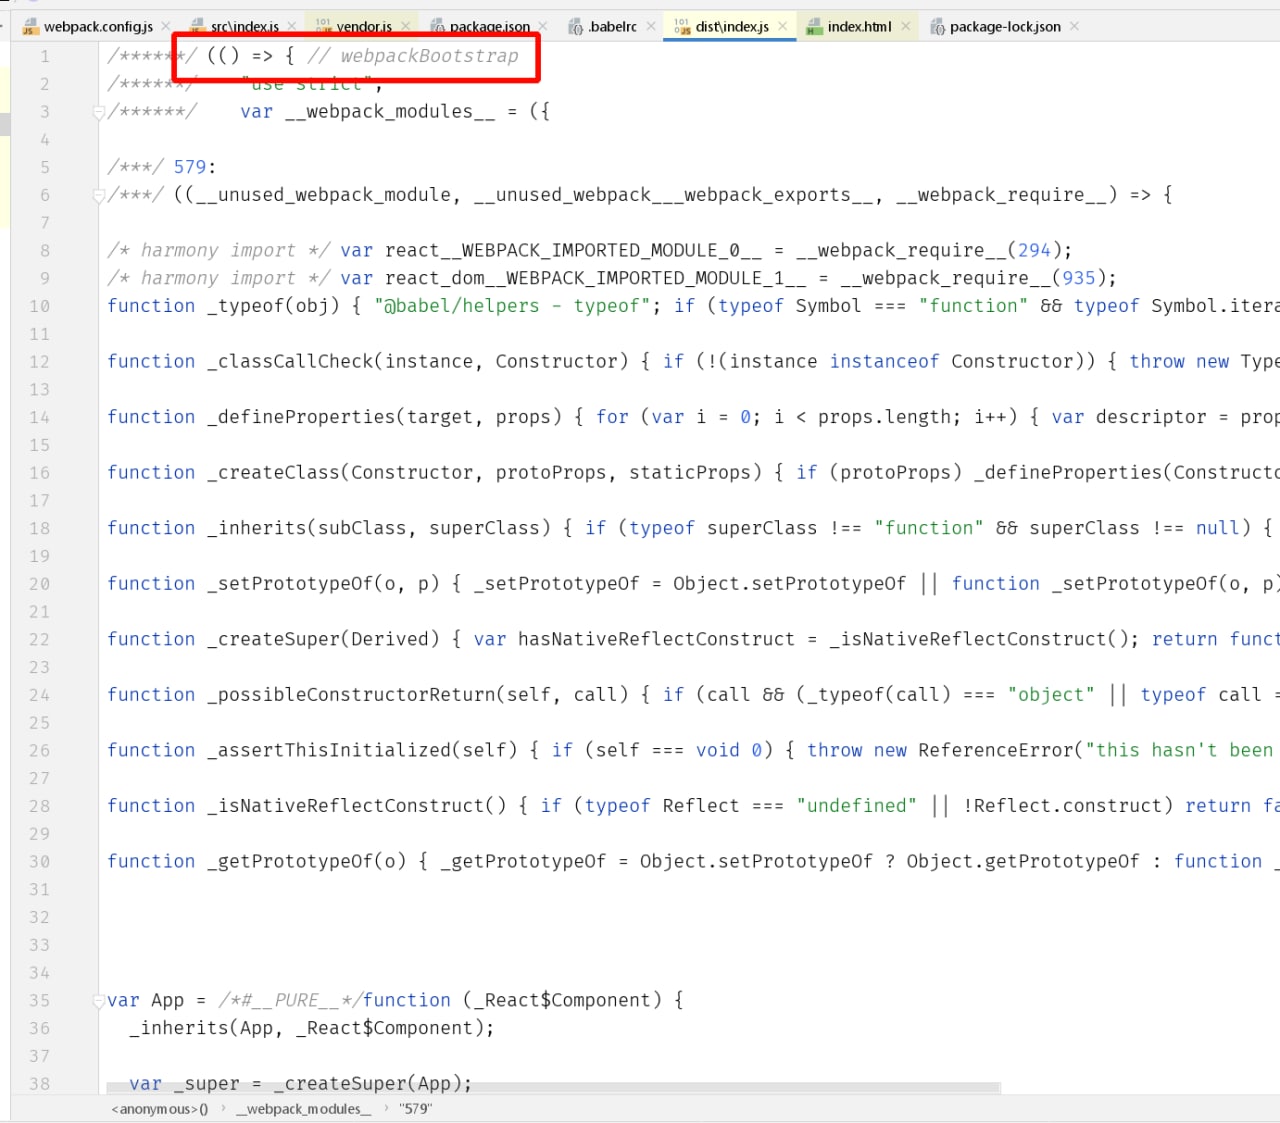
Task: Click line number 38 in the gutter
Action: tap(39, 1084)
